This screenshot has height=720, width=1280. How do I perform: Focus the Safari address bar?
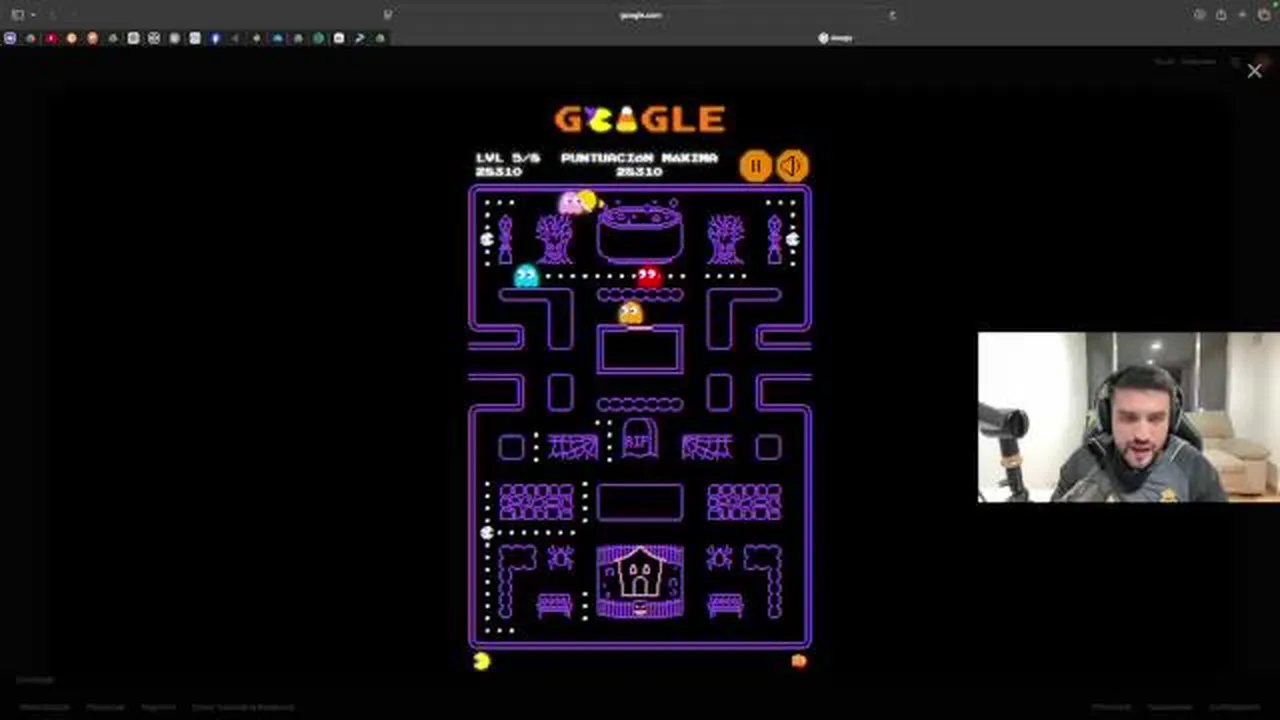(640, 15)
